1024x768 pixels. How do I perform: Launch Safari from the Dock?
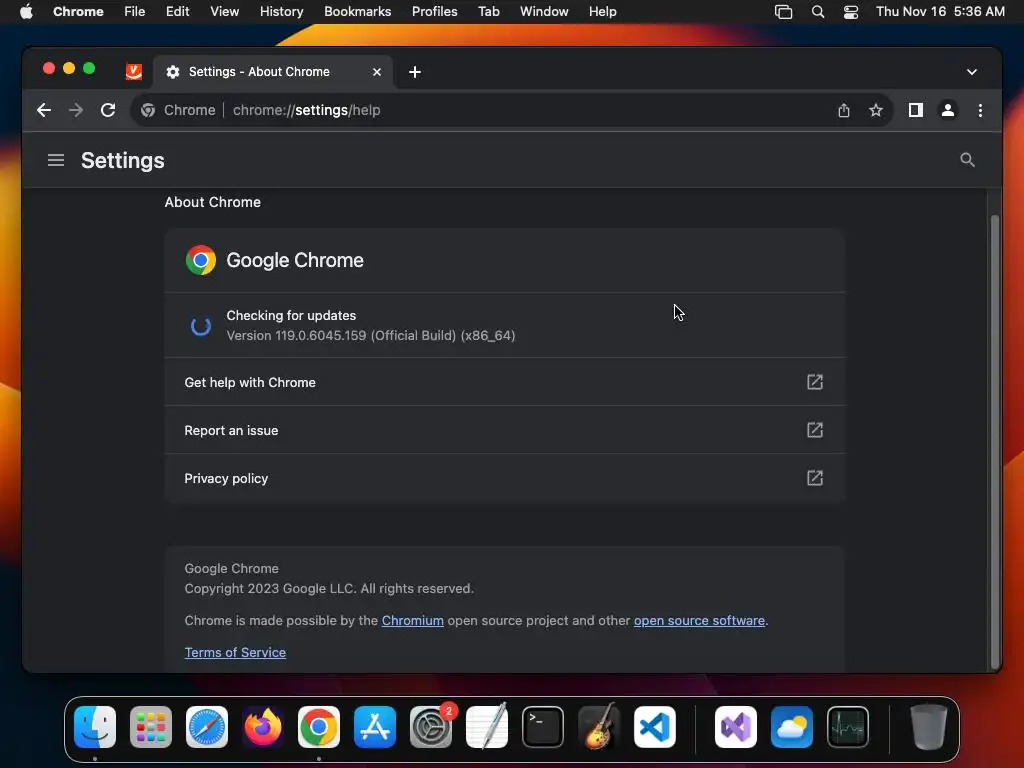(x=207, y=727)
